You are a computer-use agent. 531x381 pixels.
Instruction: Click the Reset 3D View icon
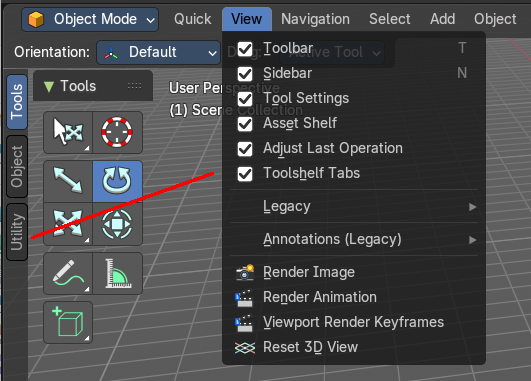[x=245, y=347]
